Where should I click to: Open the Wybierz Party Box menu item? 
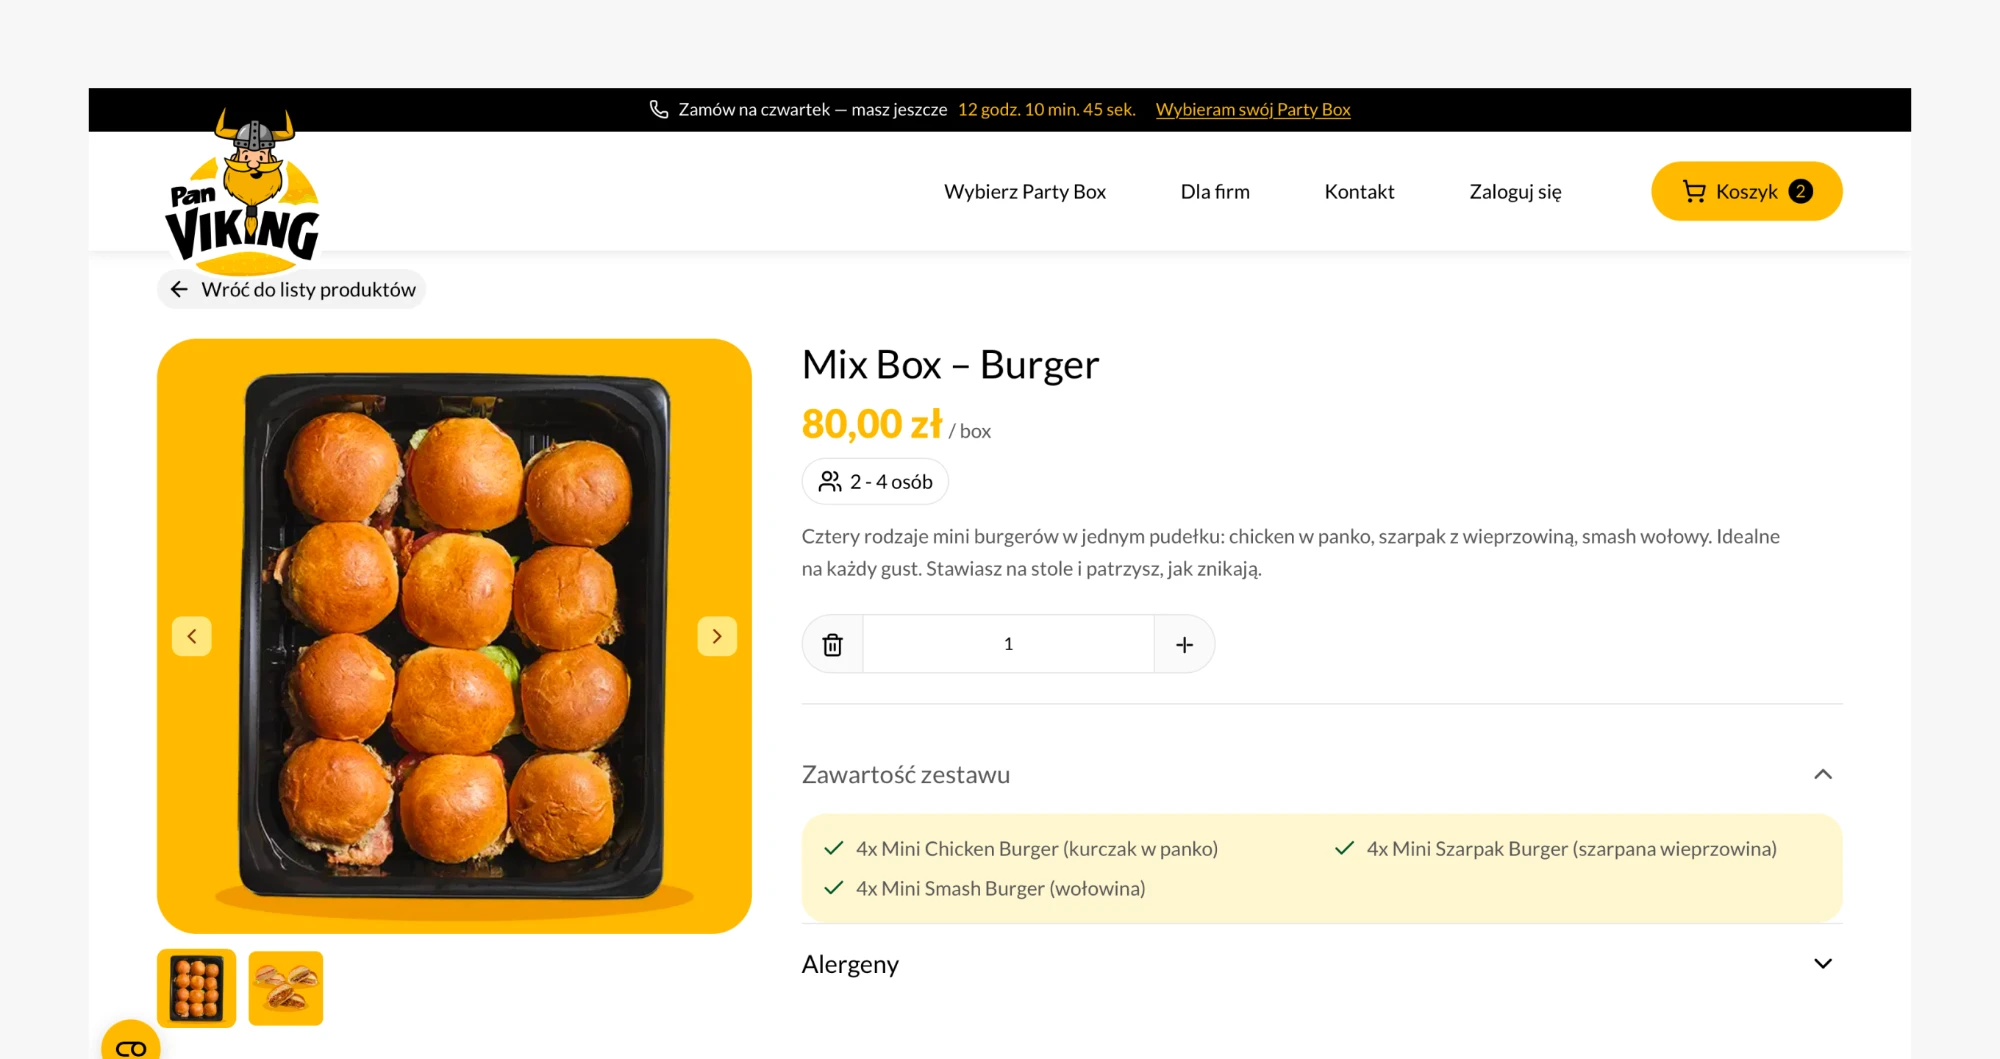point(1025,192)
